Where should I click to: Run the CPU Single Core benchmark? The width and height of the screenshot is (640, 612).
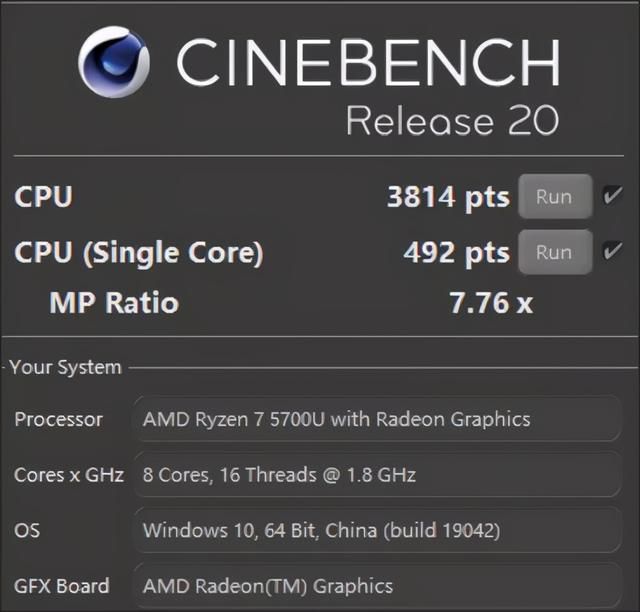point(555,252)
